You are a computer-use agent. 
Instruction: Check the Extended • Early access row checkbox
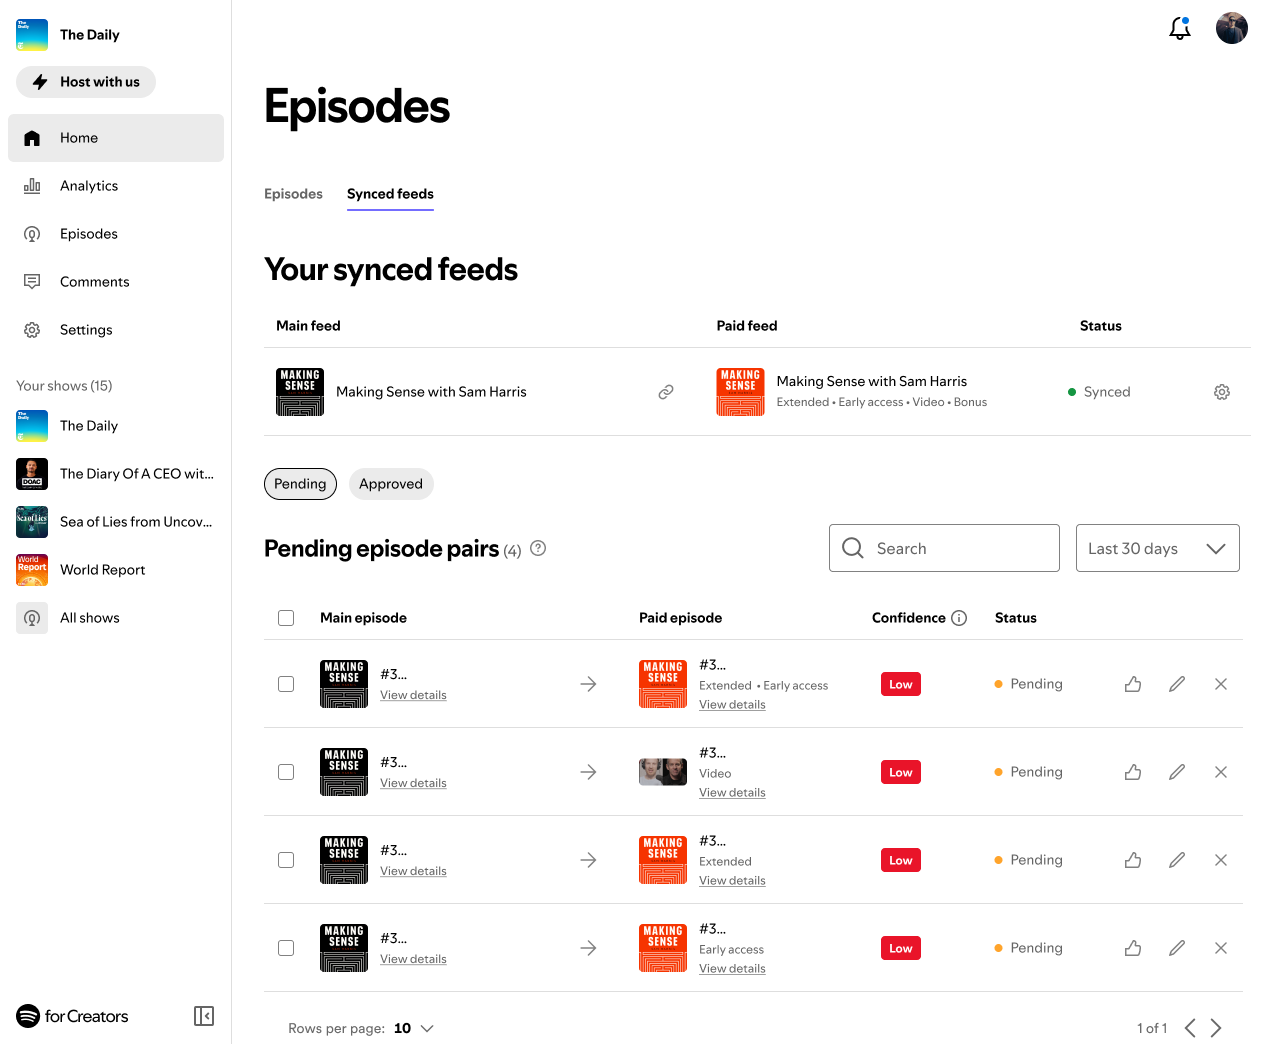point(286,684)
